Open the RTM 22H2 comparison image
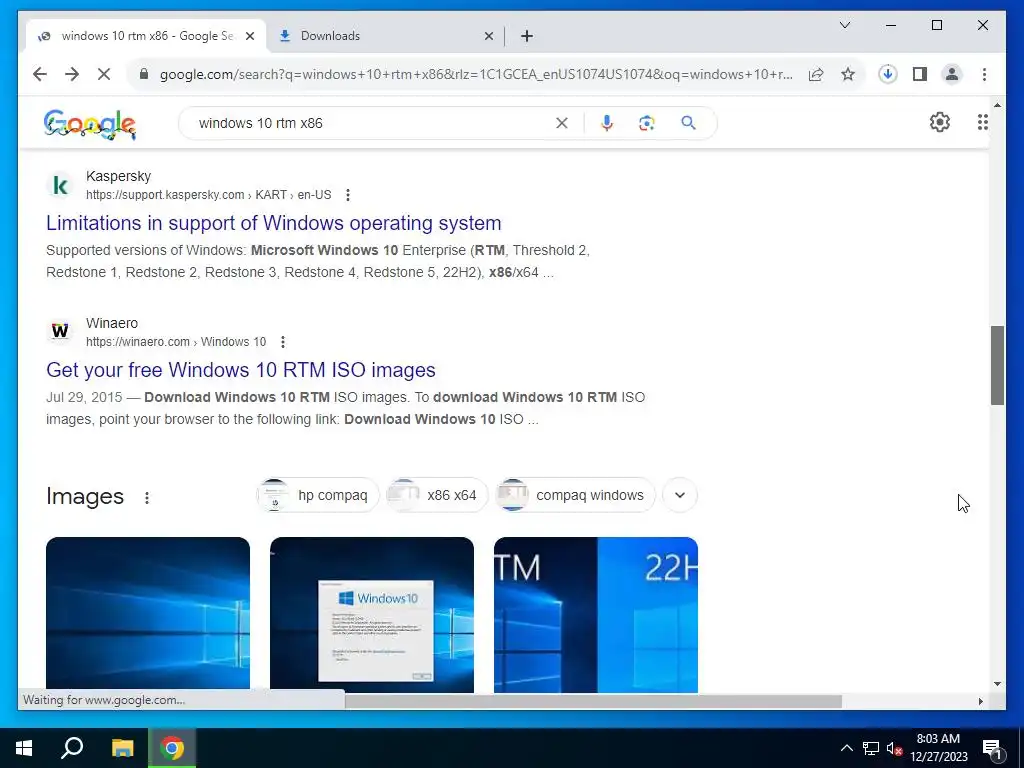 (x=596, y=615)
